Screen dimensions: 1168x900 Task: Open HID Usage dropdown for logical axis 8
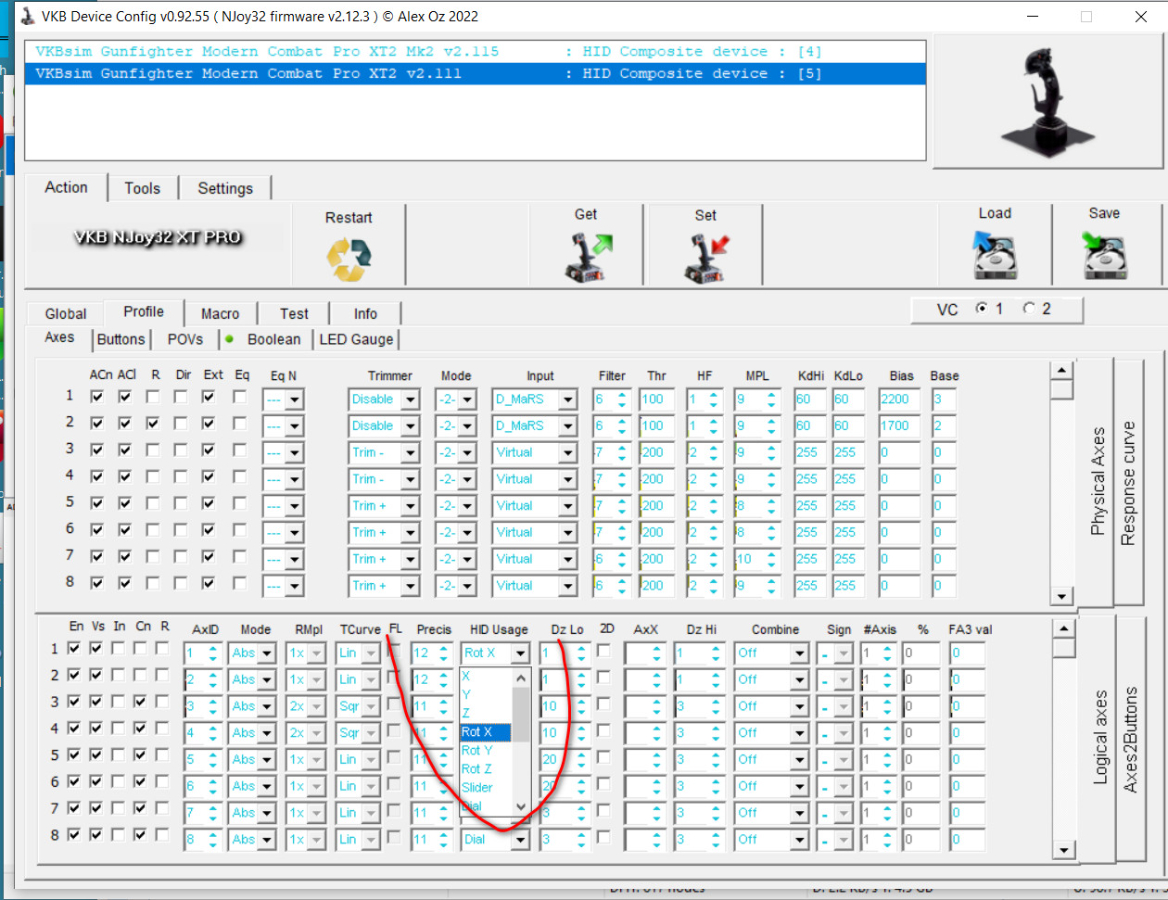(520, 840)
